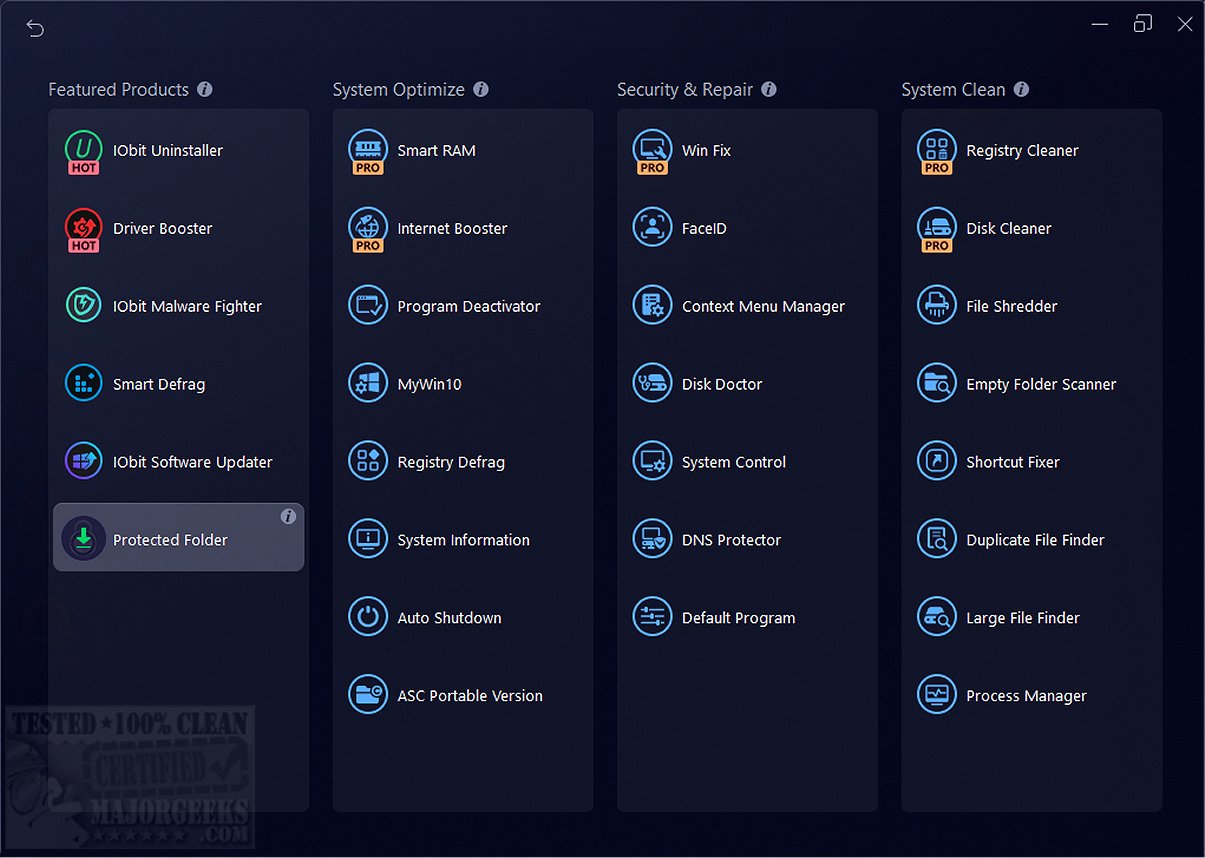Open the Auto Shutdown icon

coord(368,618)
